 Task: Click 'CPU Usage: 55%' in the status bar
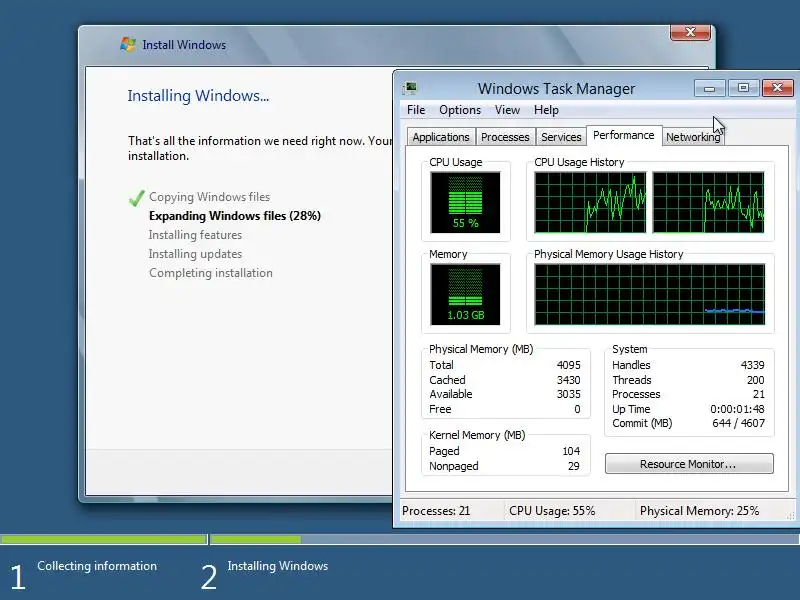(x=552, y=511)
